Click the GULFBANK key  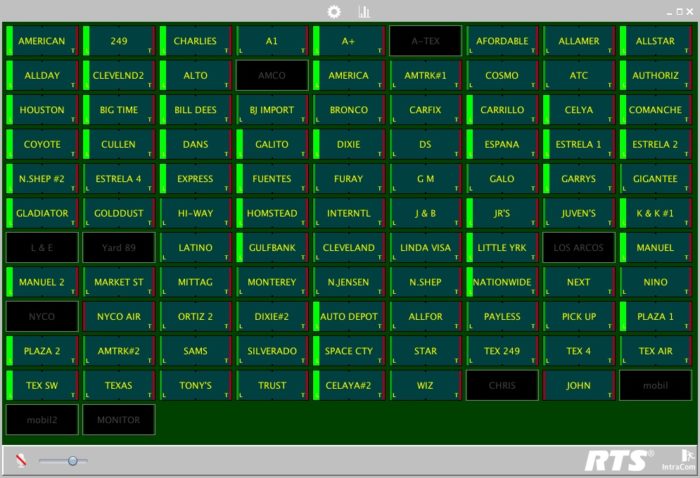(x=272, y=247)
